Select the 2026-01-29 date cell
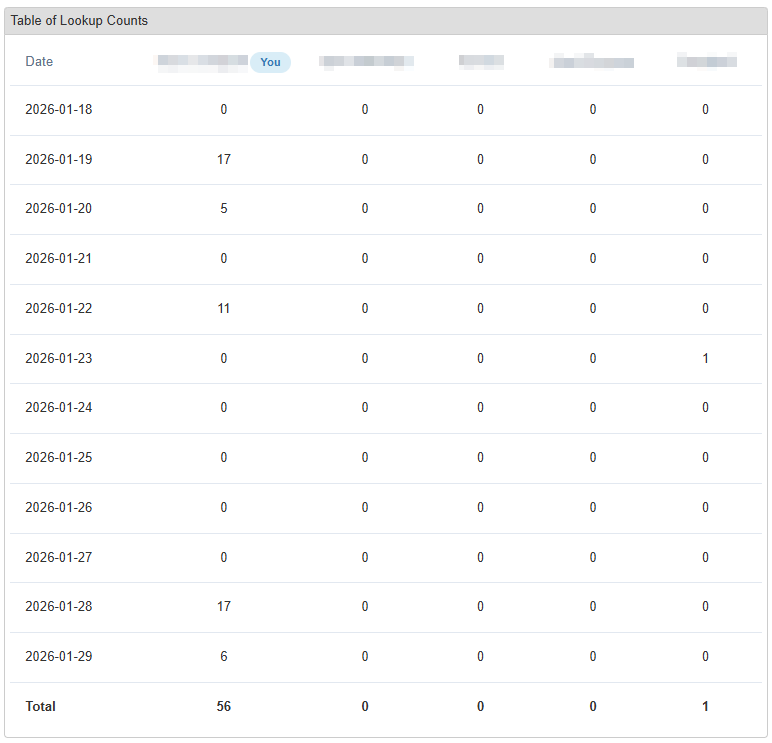Screen dimensions: 772x743 click(x=59, y=656)
